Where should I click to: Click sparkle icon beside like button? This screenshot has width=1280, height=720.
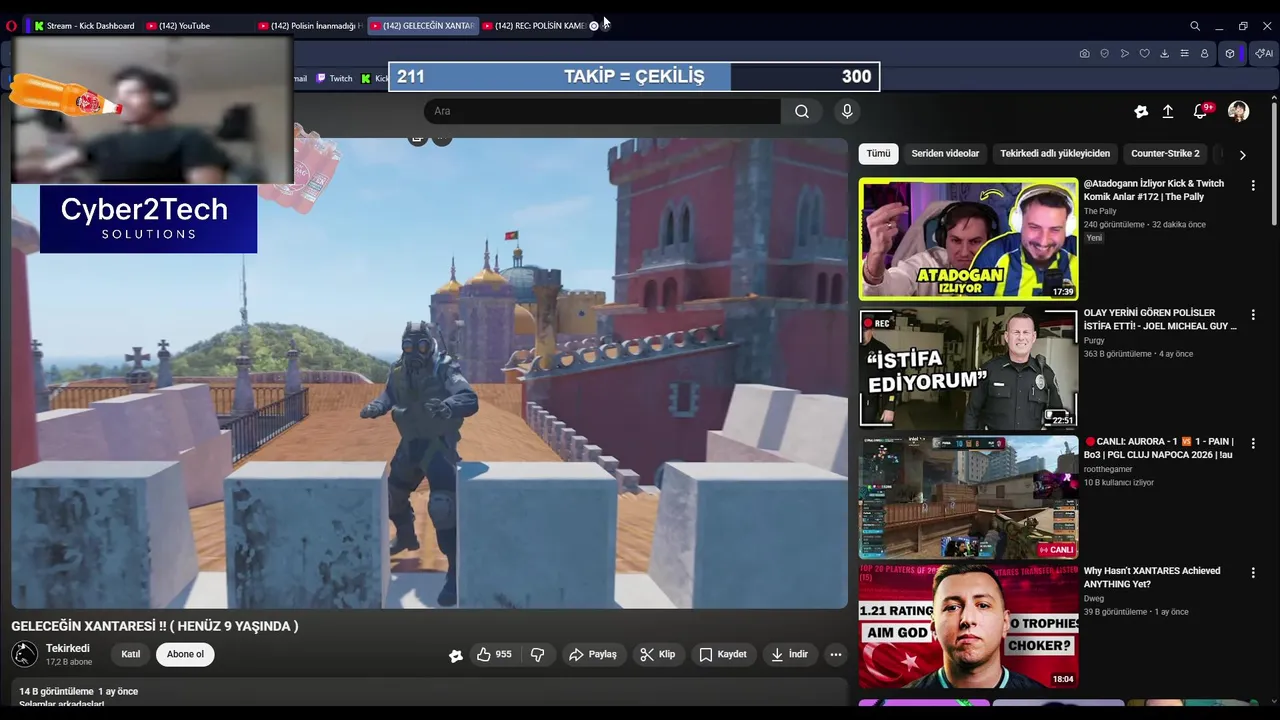click(x=456, y=655)
